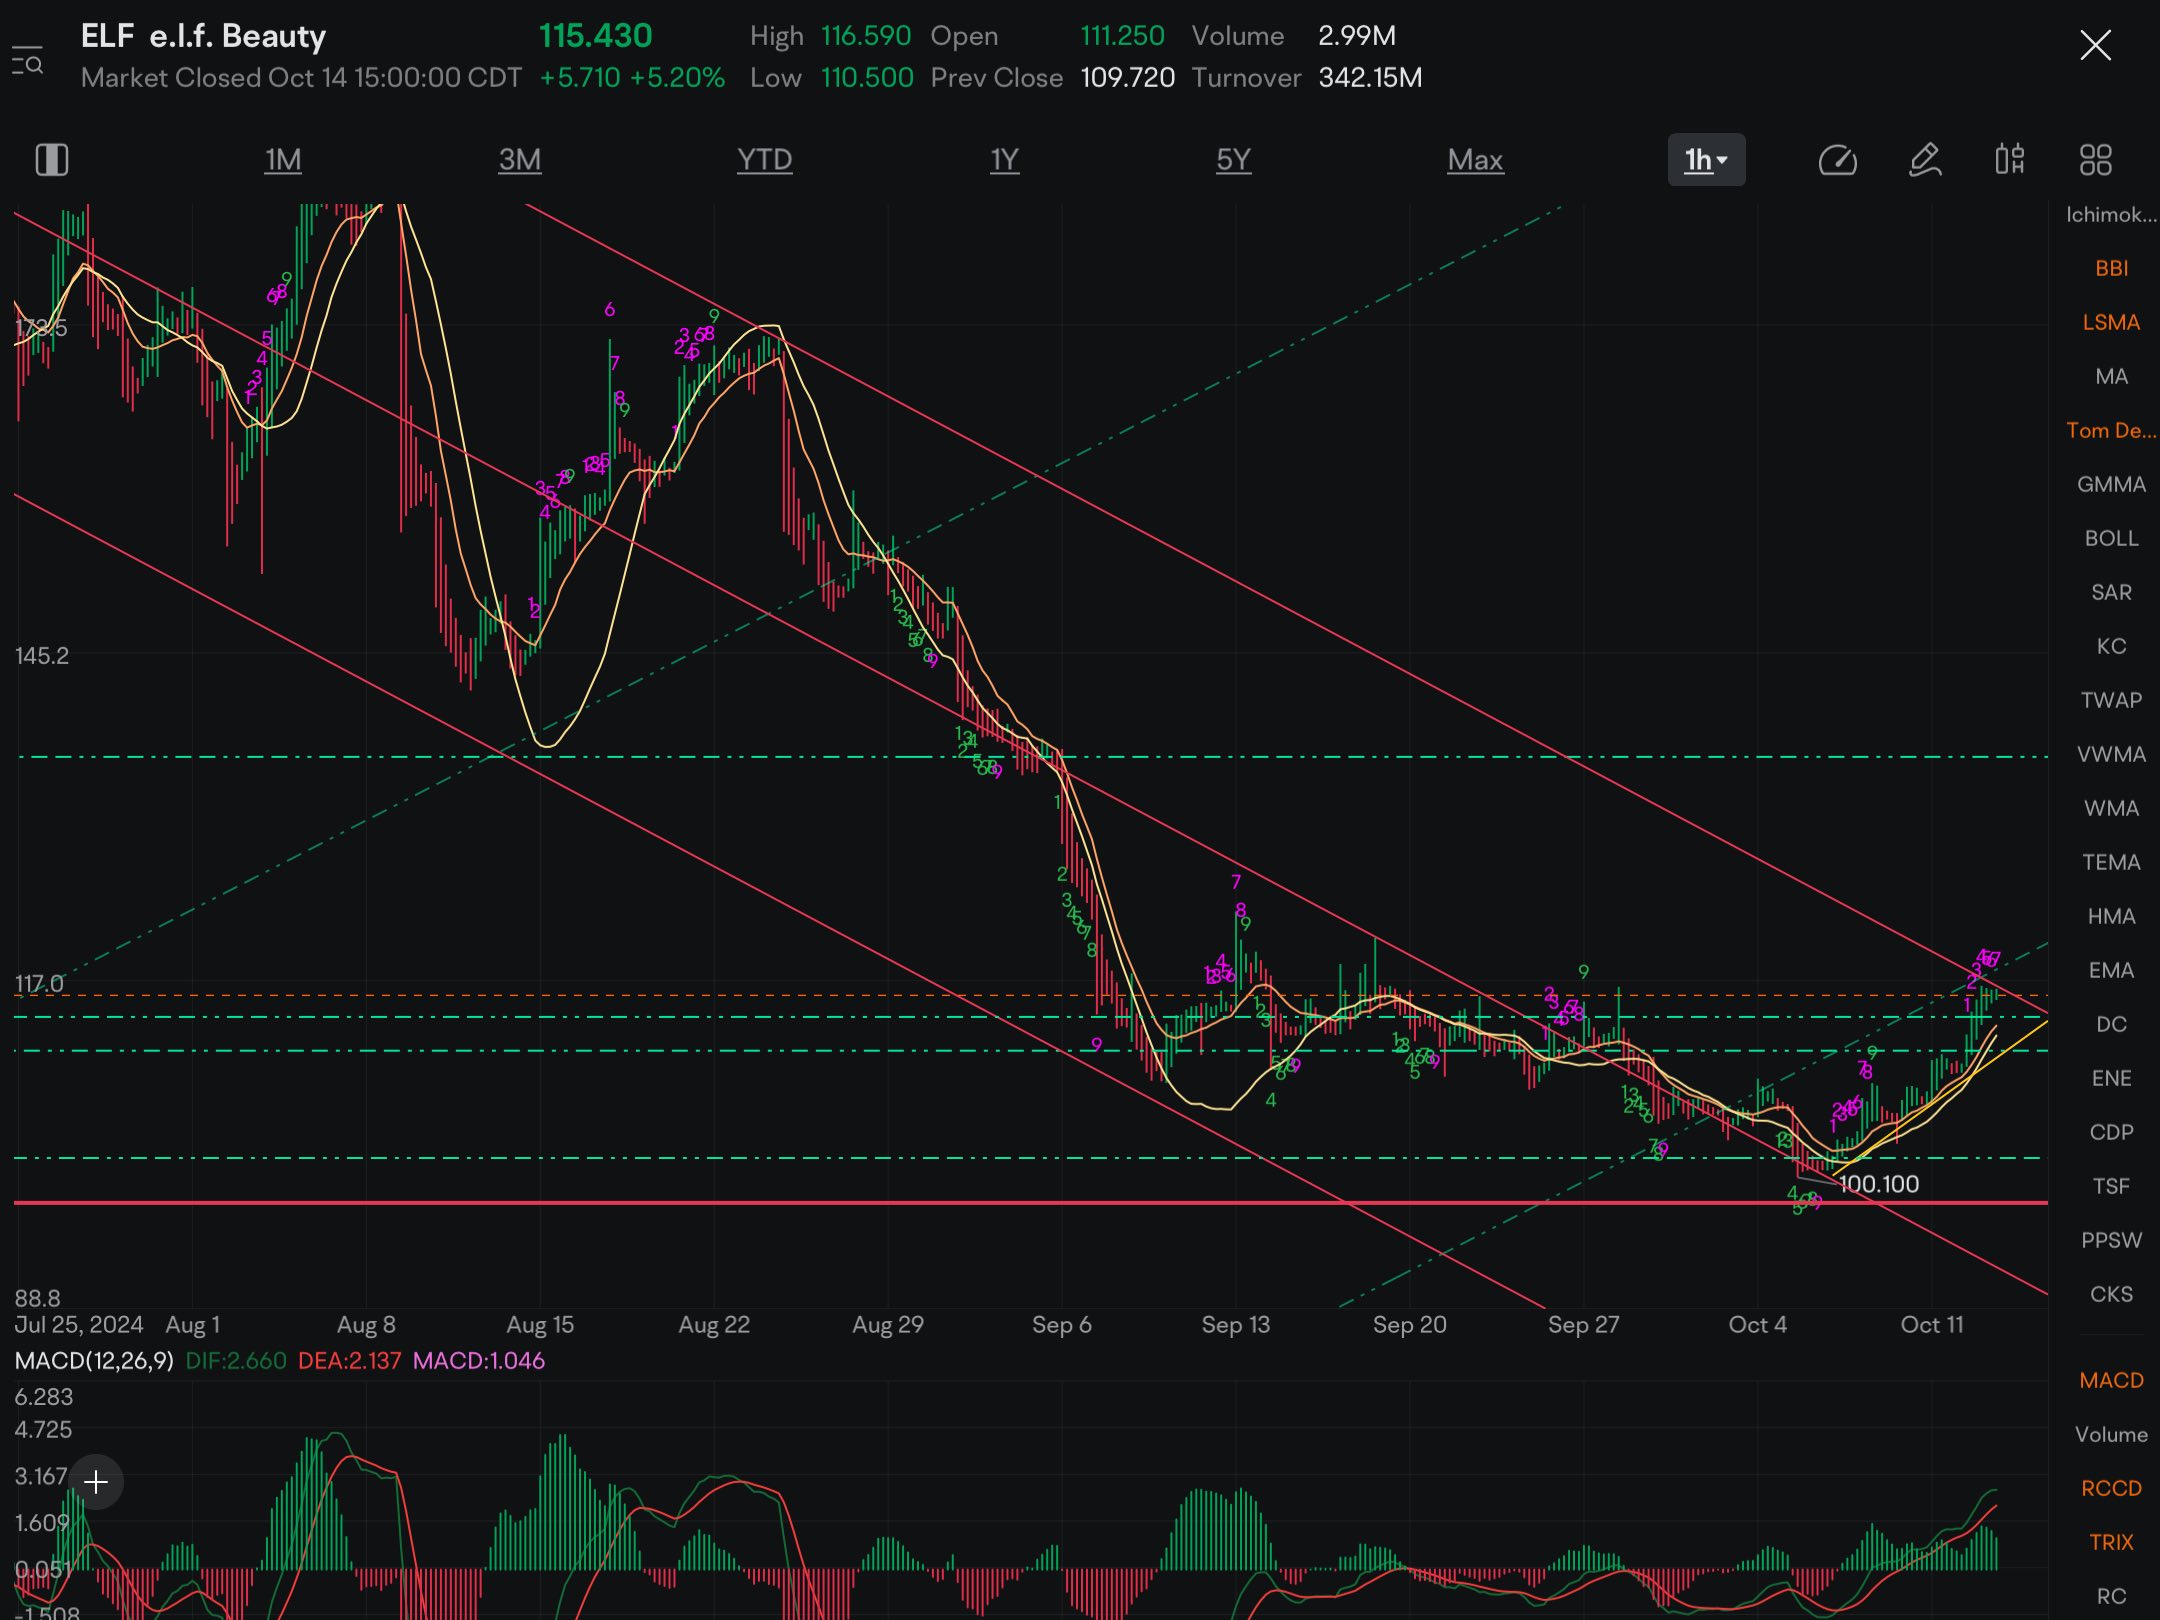Enable the DC indicator
This screenshot has width=2160, height=1620.
[2111, 1025]
